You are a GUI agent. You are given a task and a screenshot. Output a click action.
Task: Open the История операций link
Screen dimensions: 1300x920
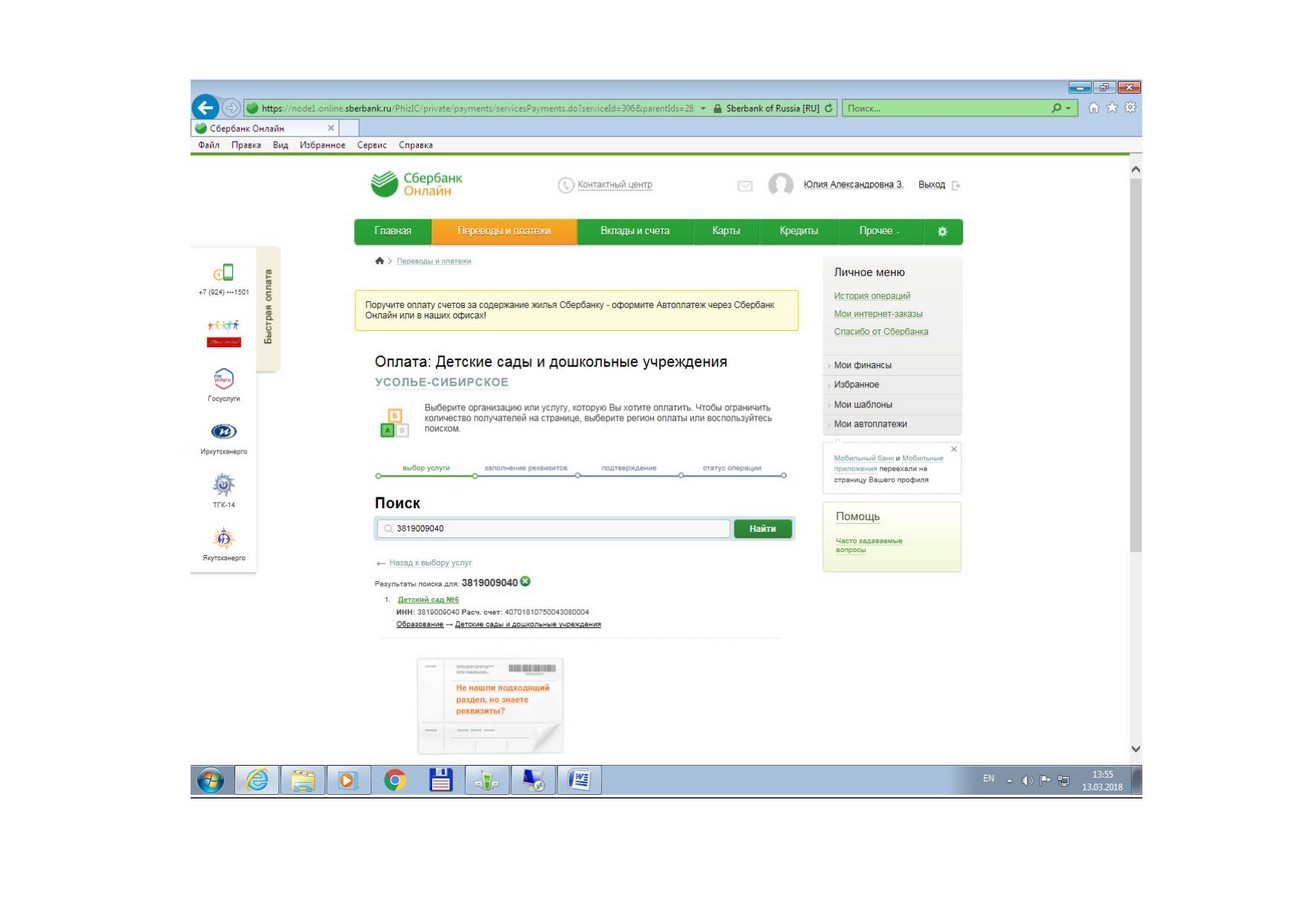point(872,295)
